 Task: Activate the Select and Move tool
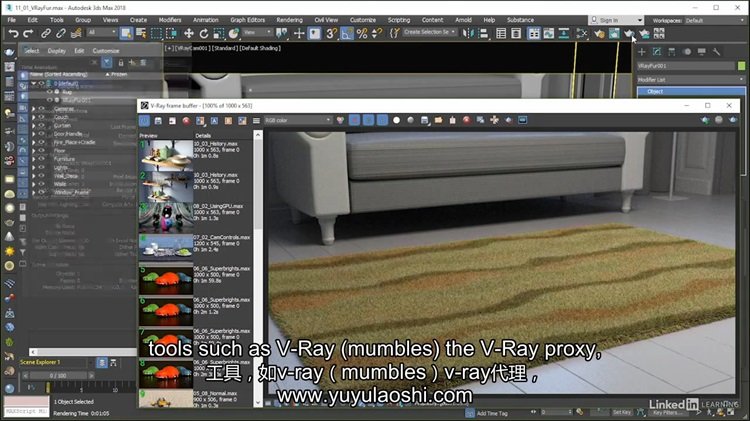[189, 33]
